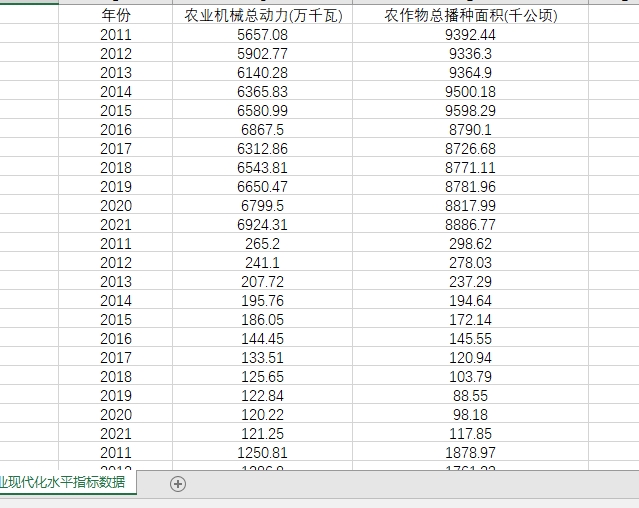Click cell containing 120.94
This screenshot has height=508, width=639.
click(x=470, y=358)
